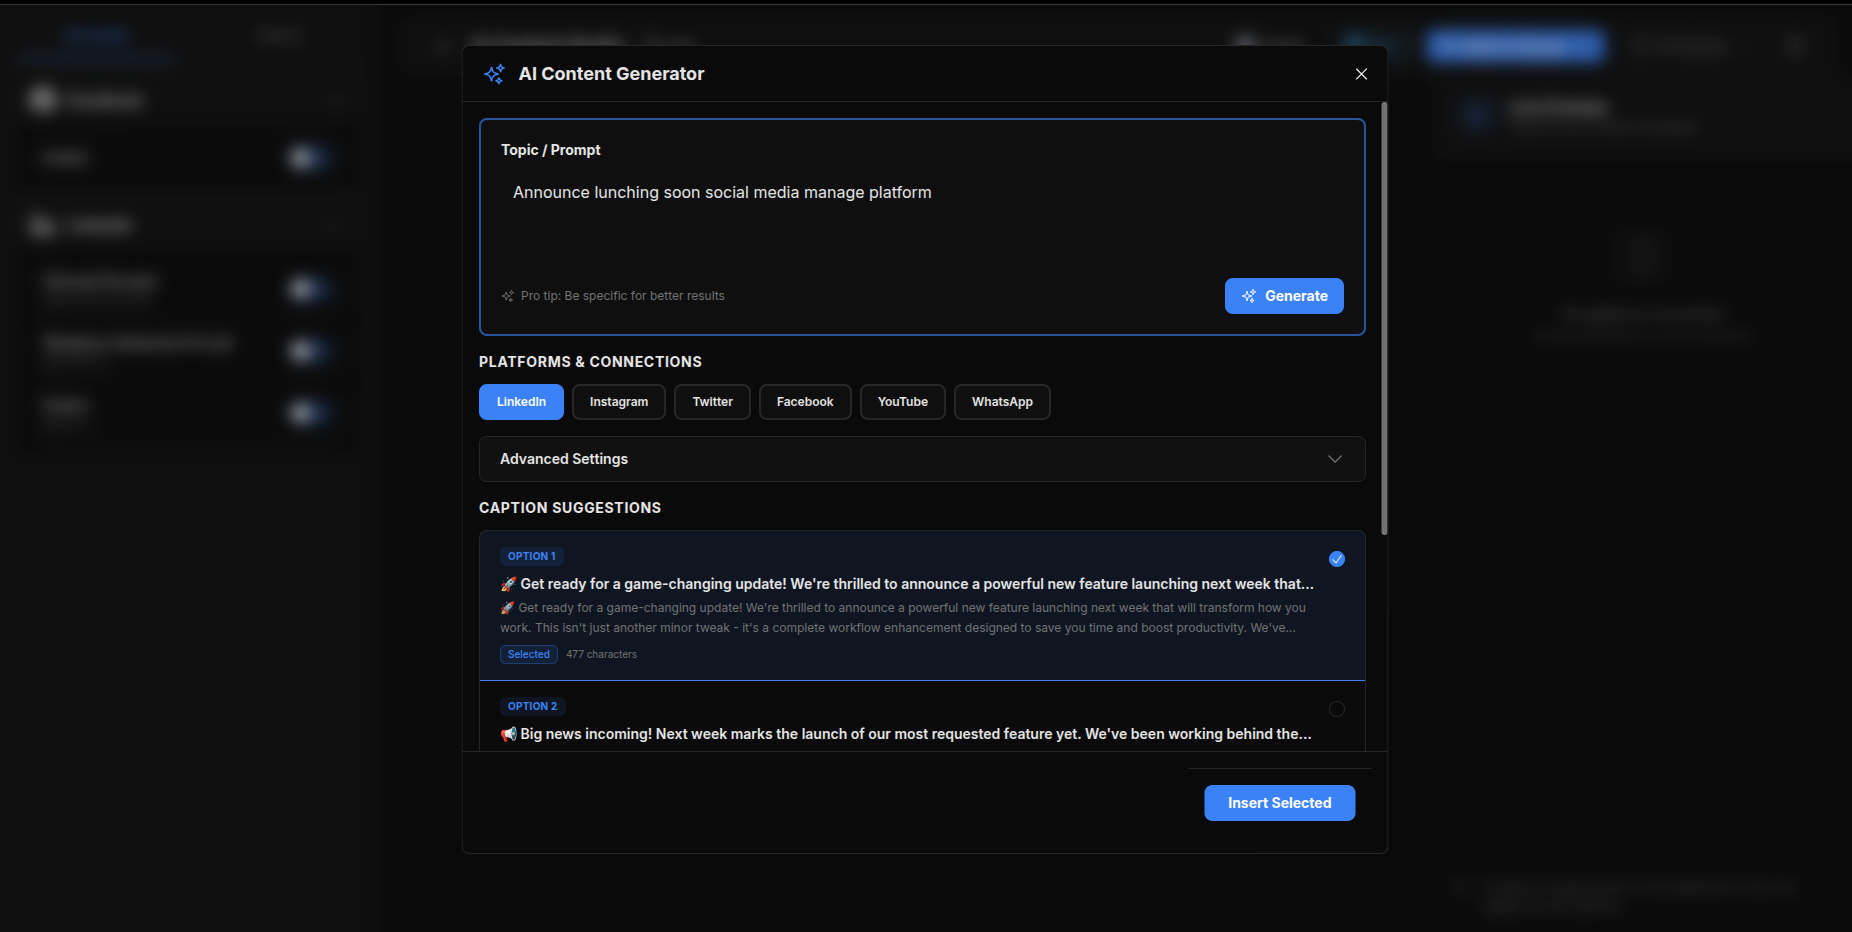Screen dimensions: 1852x932
Task: Close the AI Content Generator dialog
Action: coord(1361,74)
